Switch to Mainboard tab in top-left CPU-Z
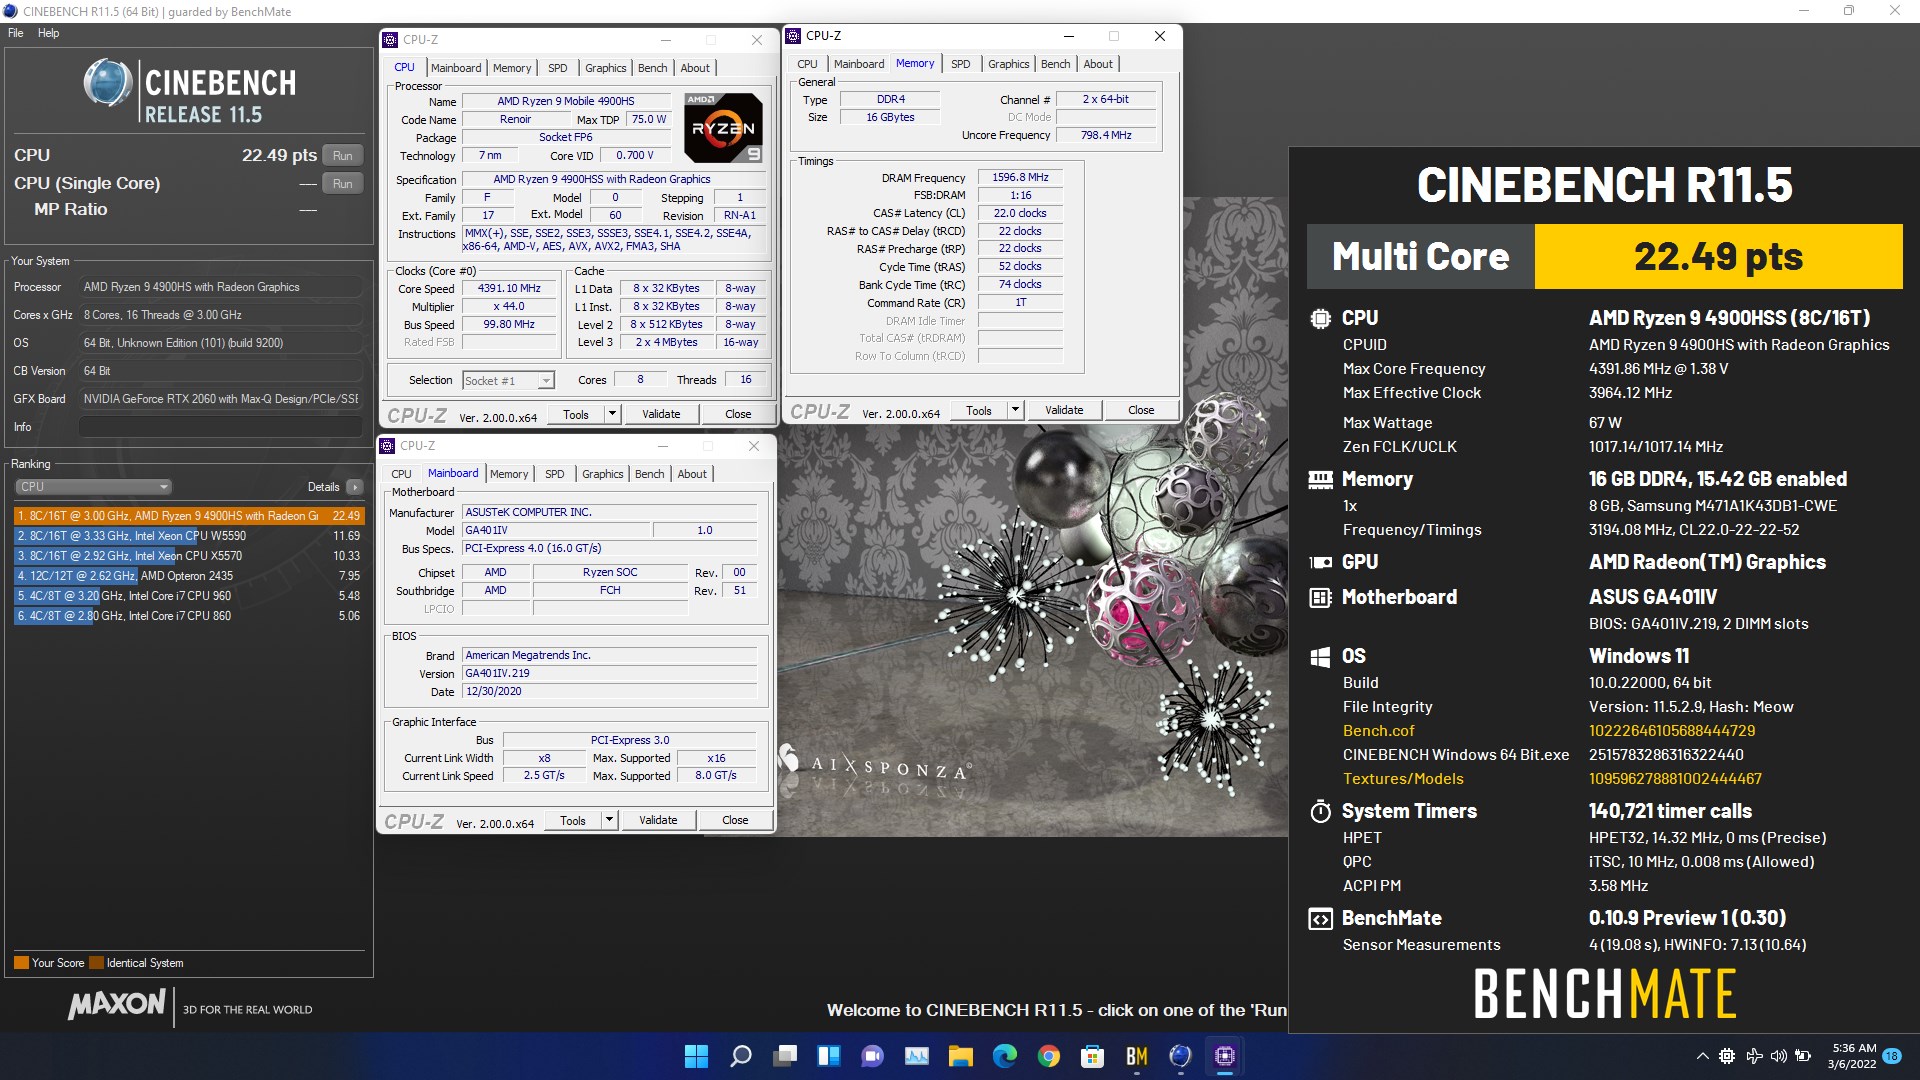This screenshot has height=1080, width=1920. pos(456,68)
